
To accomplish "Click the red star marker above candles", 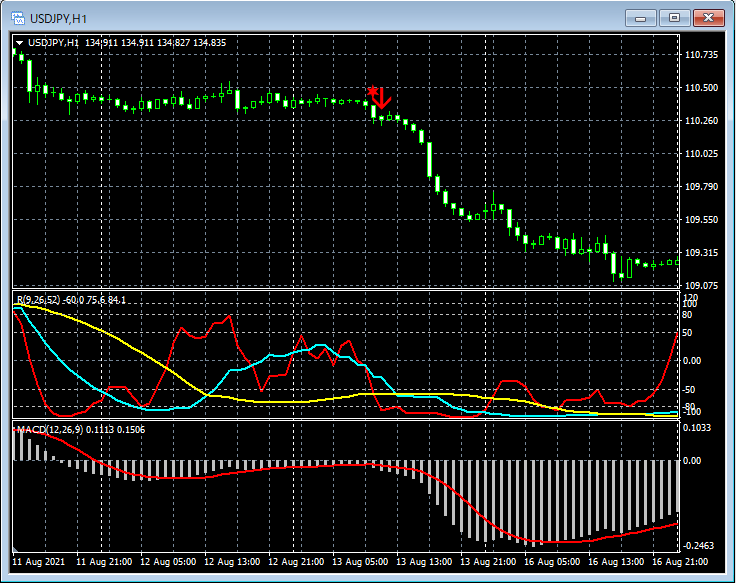I will coord(371,91).
